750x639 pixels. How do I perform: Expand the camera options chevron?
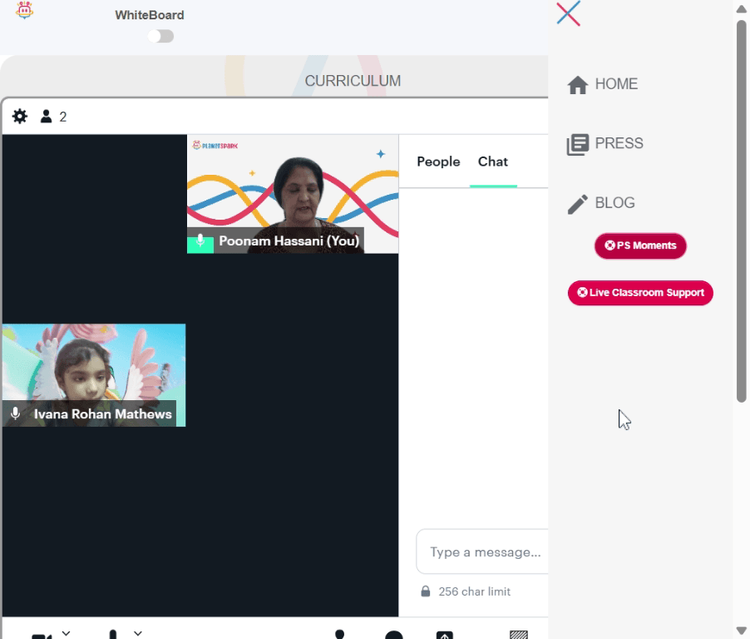[66, 633]
